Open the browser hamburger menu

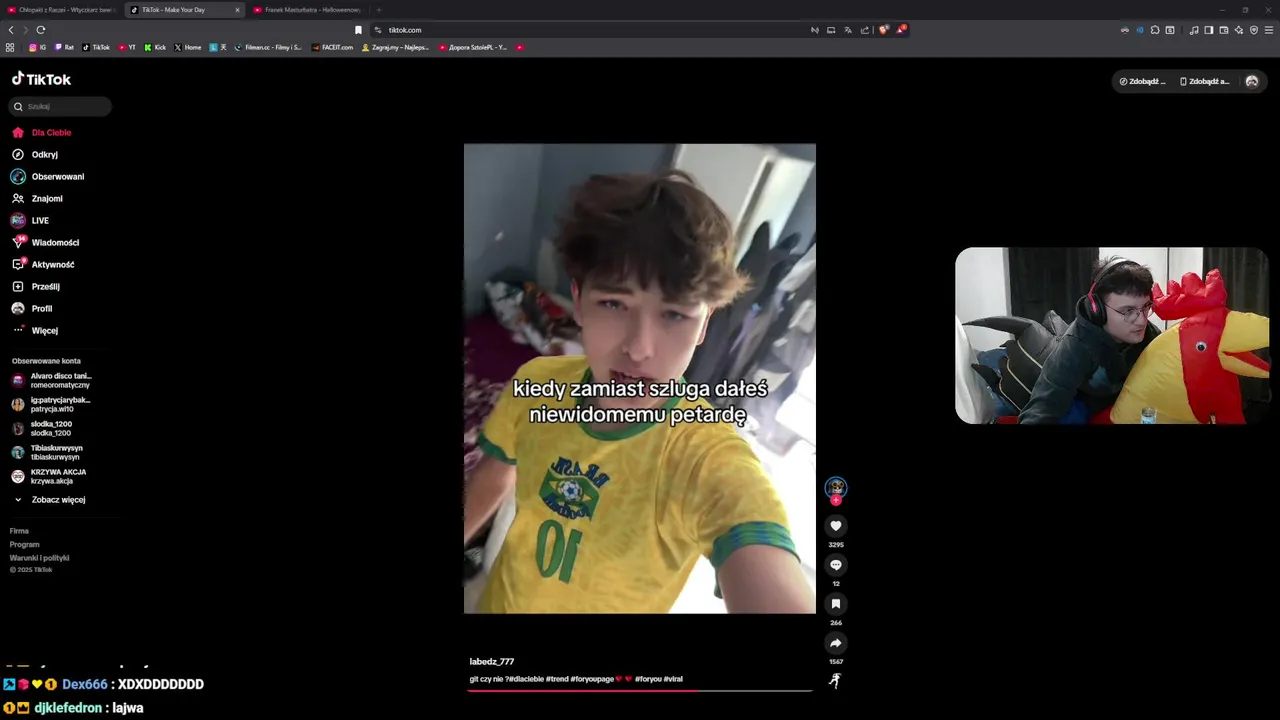point(1270,30)
